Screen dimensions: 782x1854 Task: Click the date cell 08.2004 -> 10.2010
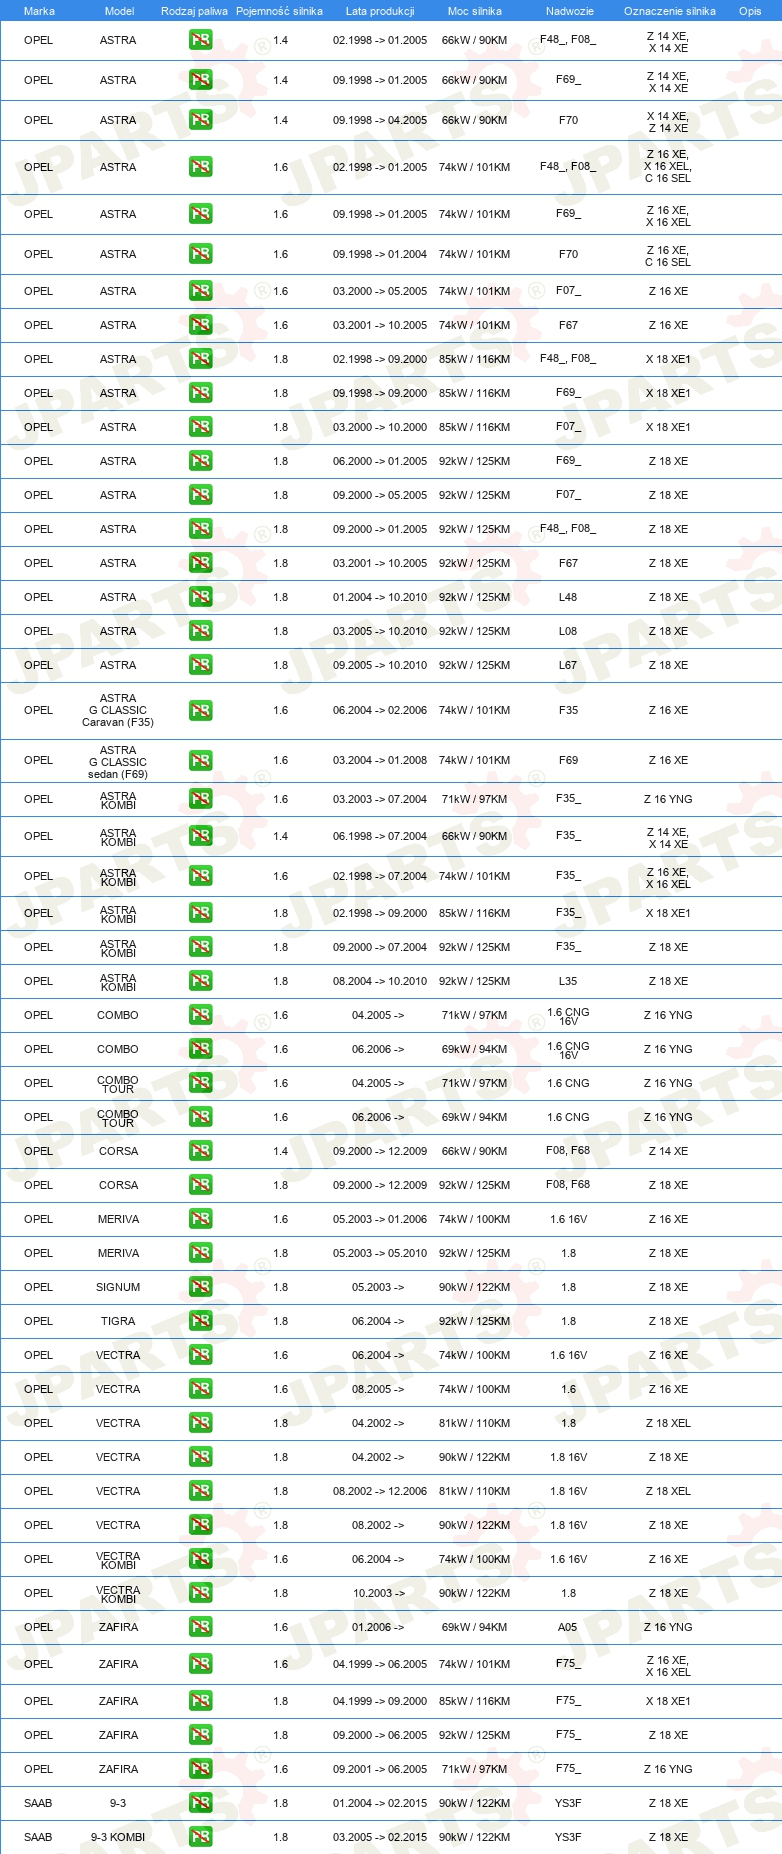click(380, 981)
